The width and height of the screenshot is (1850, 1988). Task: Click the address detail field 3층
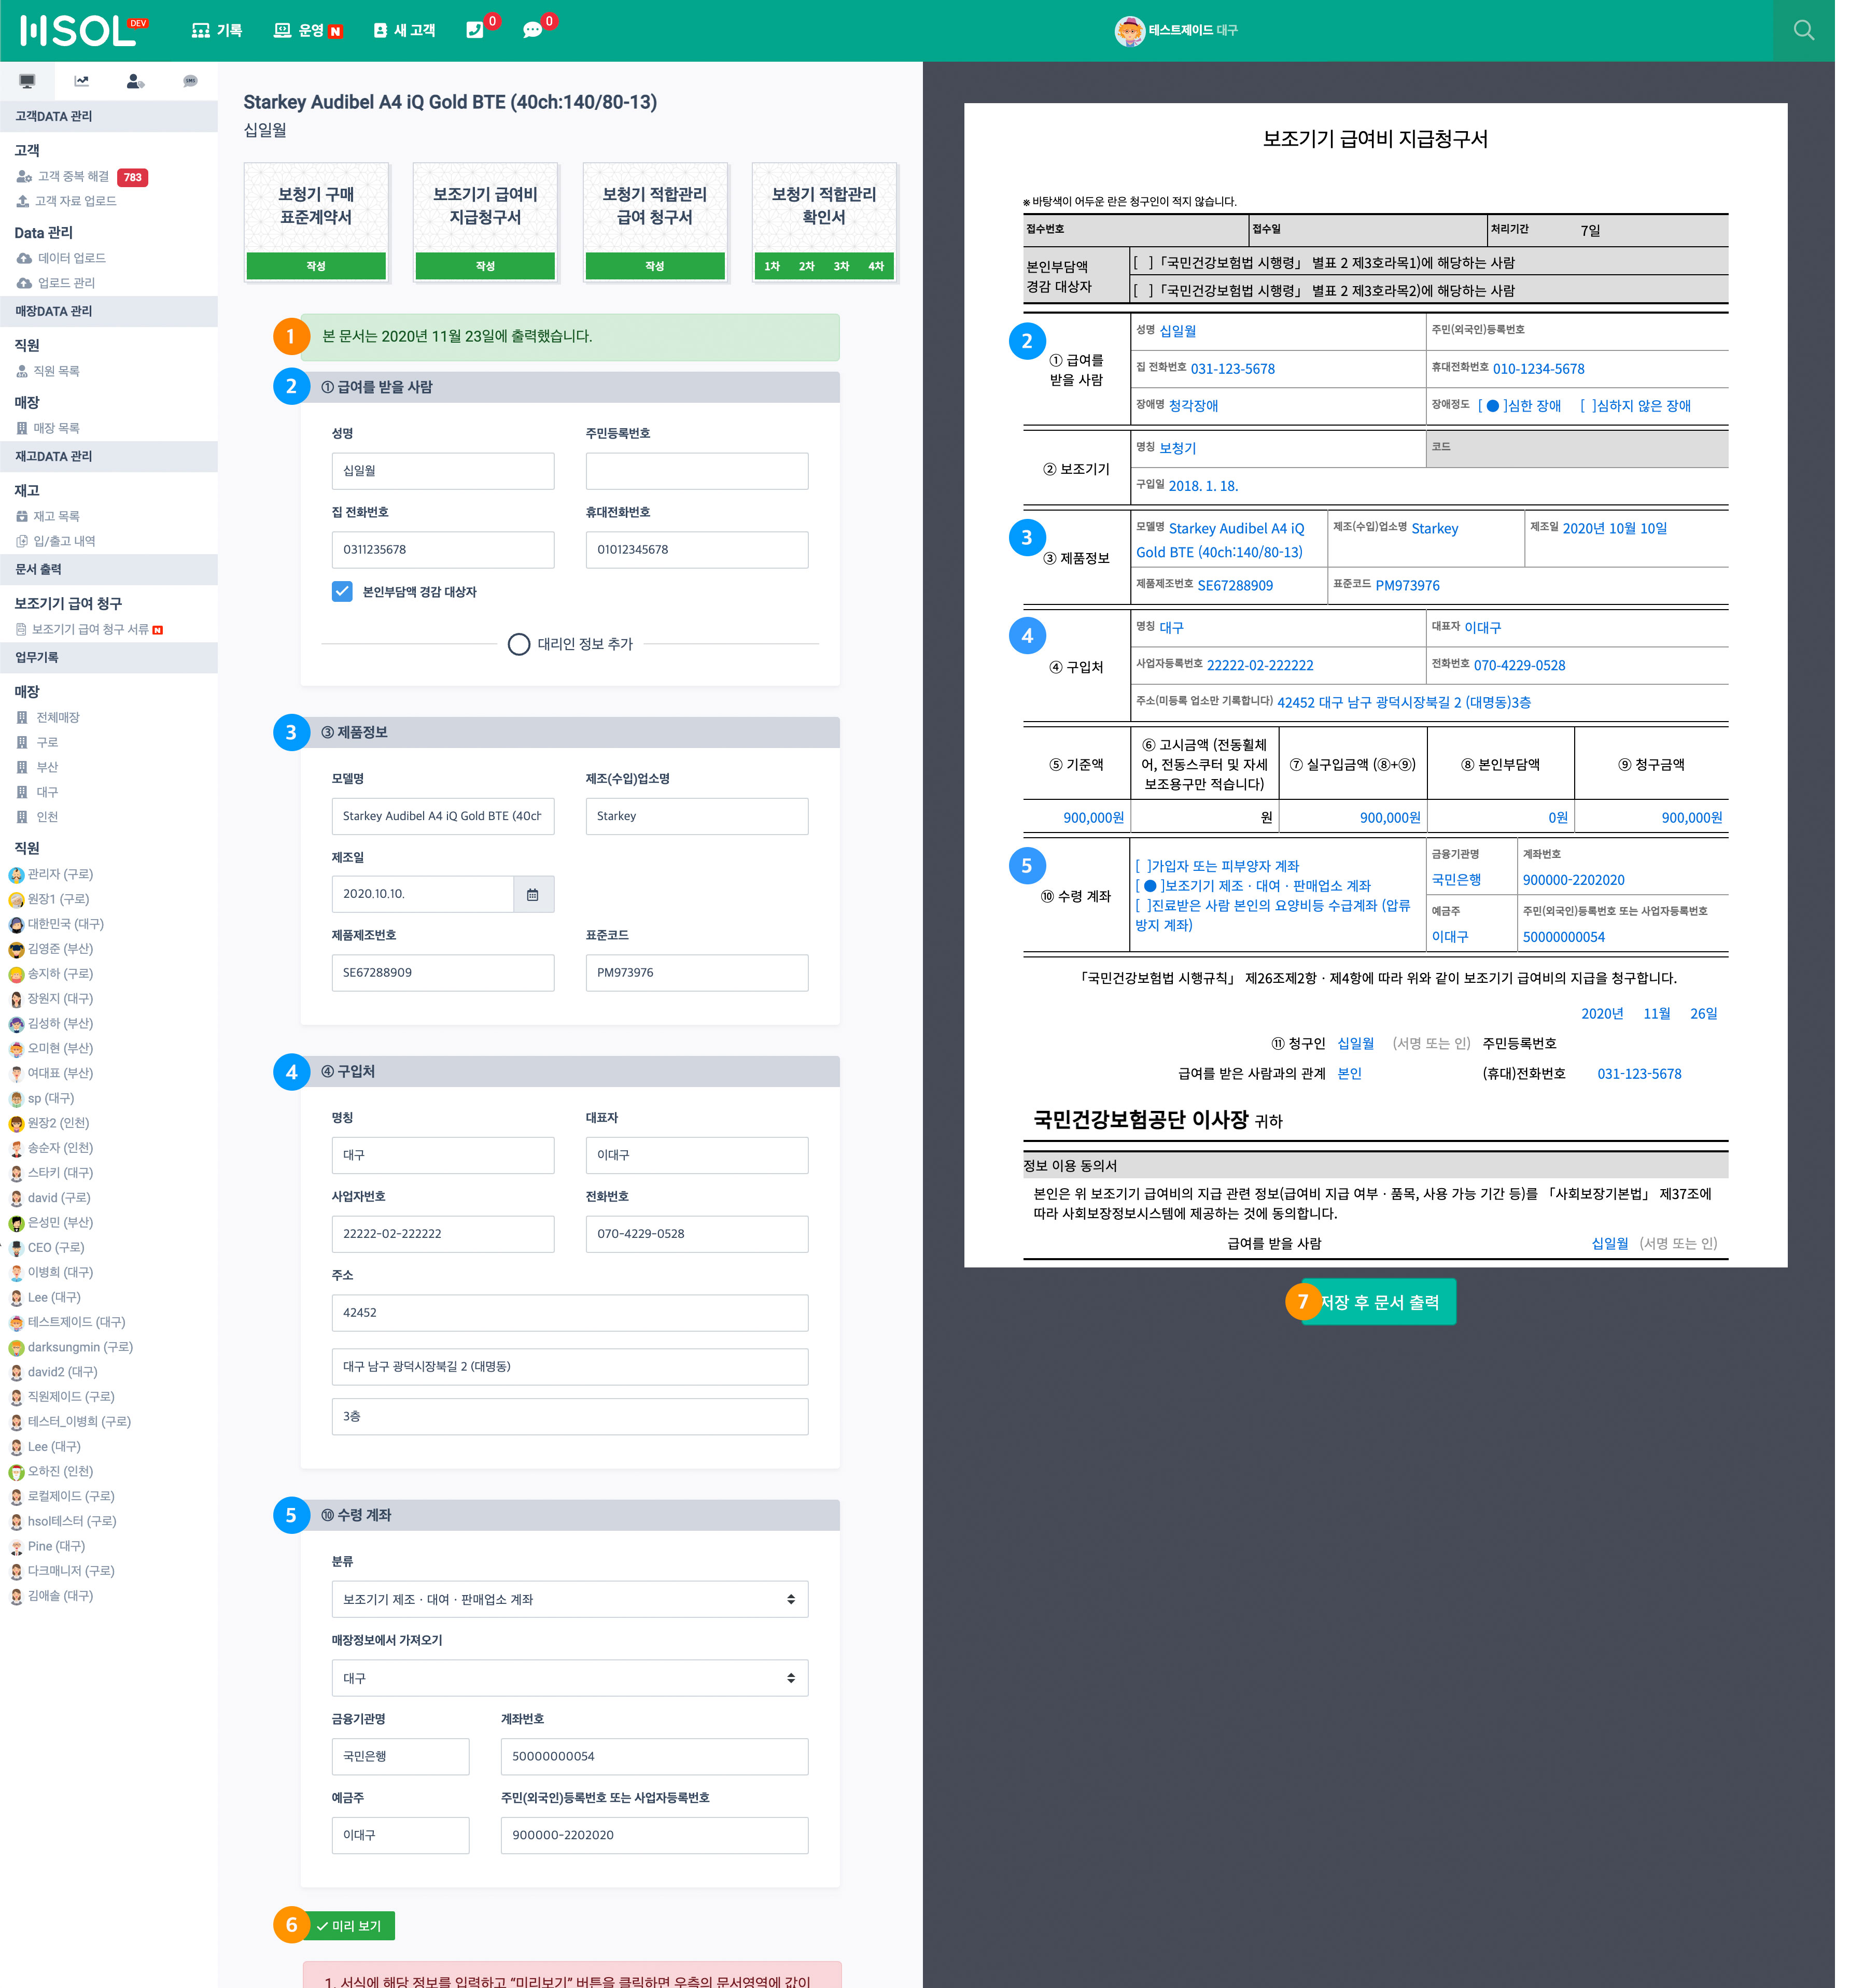tap(569, 1416)
